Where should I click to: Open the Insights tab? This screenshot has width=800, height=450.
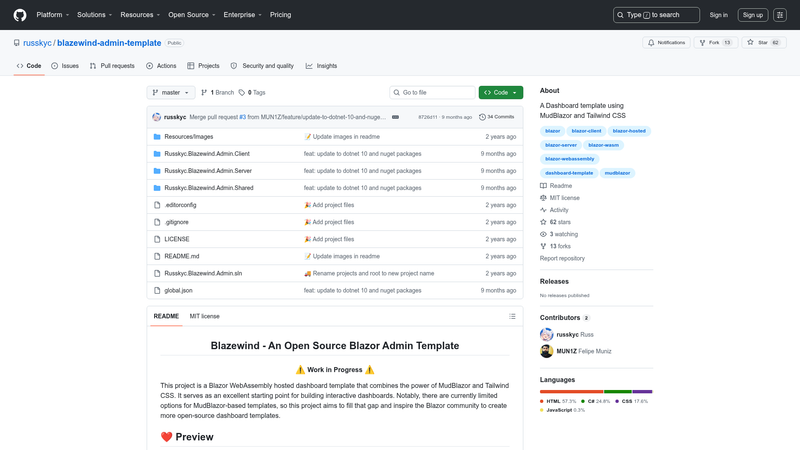point(321,66)
